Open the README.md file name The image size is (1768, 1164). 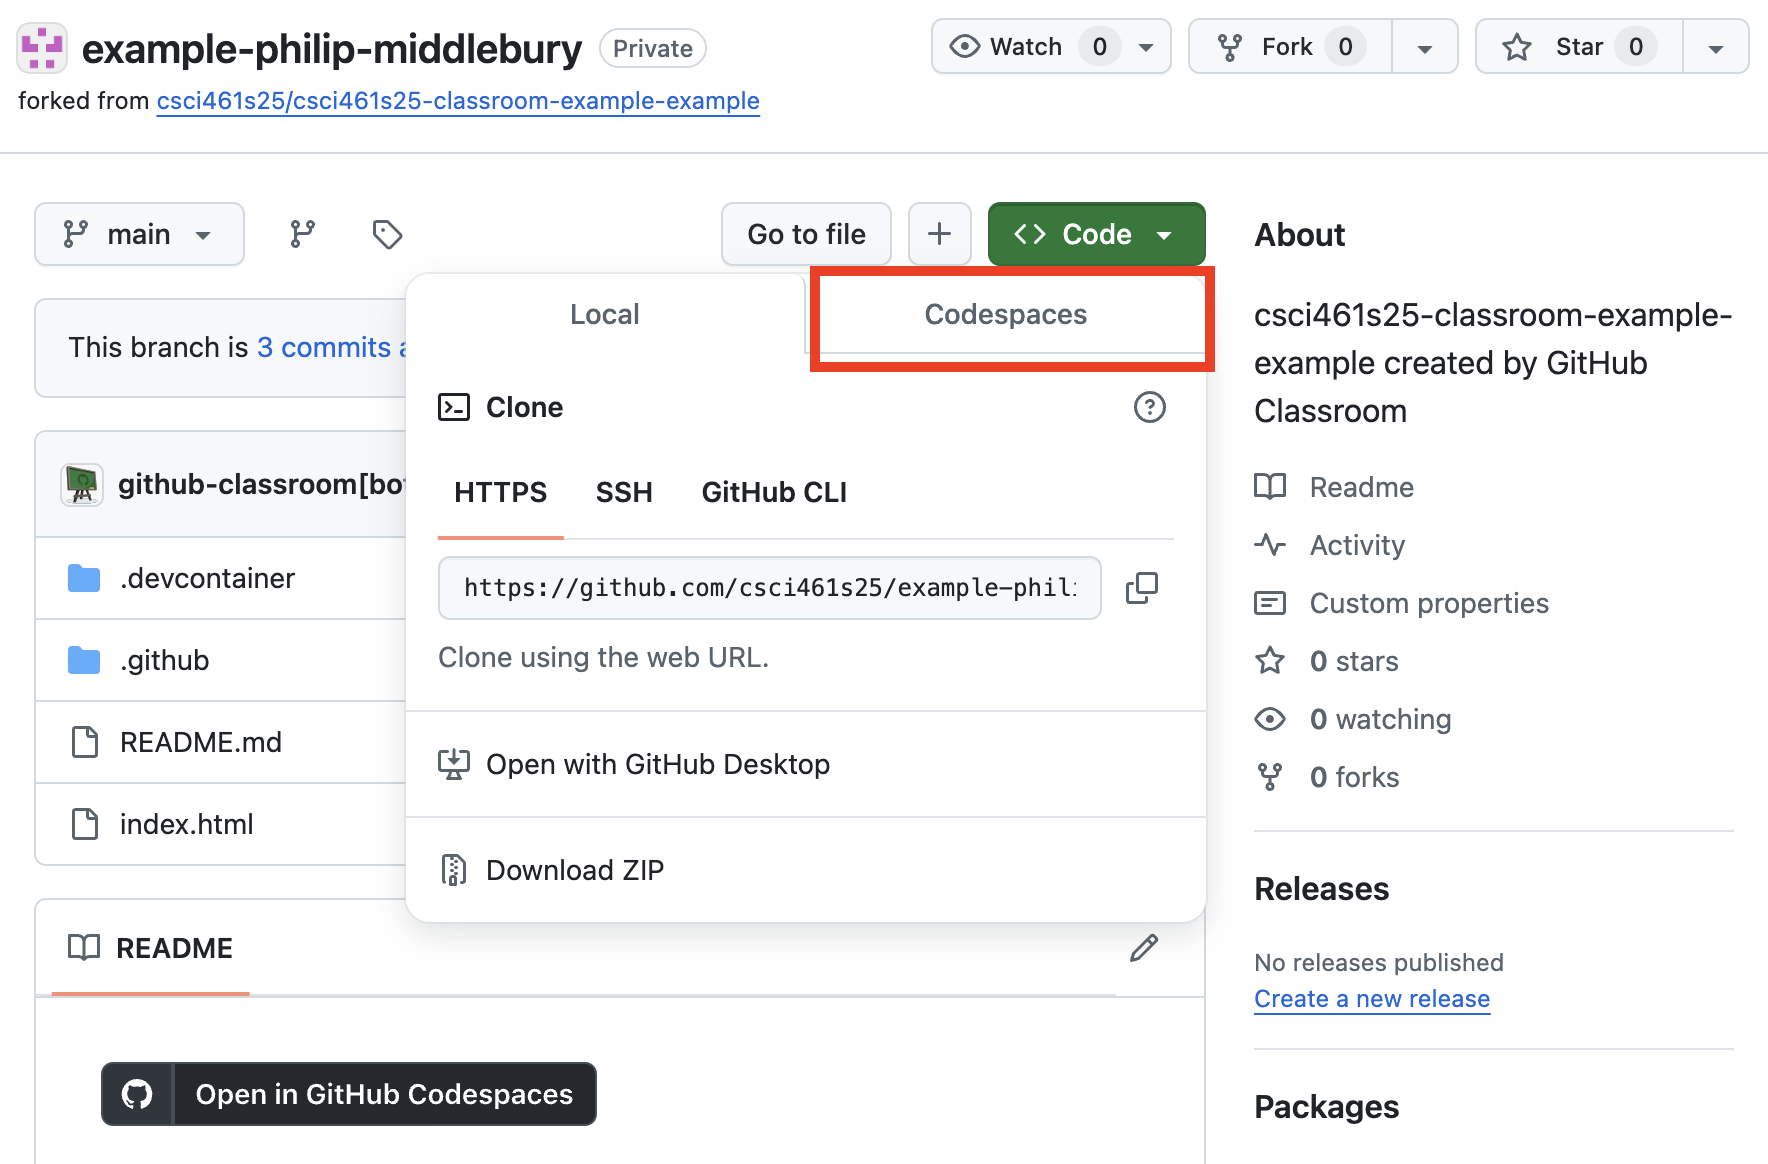200,742
